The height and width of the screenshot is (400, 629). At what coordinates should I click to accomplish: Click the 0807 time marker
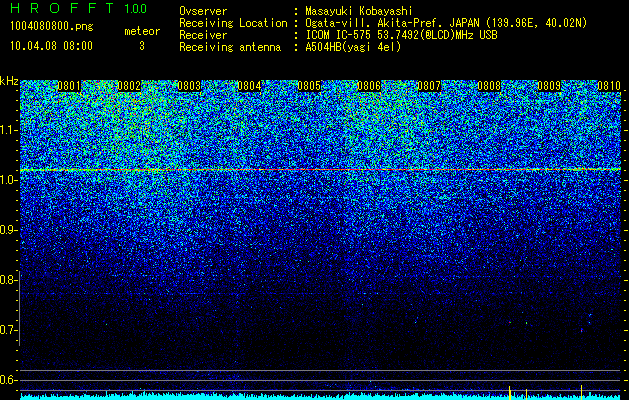click(429, 86)
